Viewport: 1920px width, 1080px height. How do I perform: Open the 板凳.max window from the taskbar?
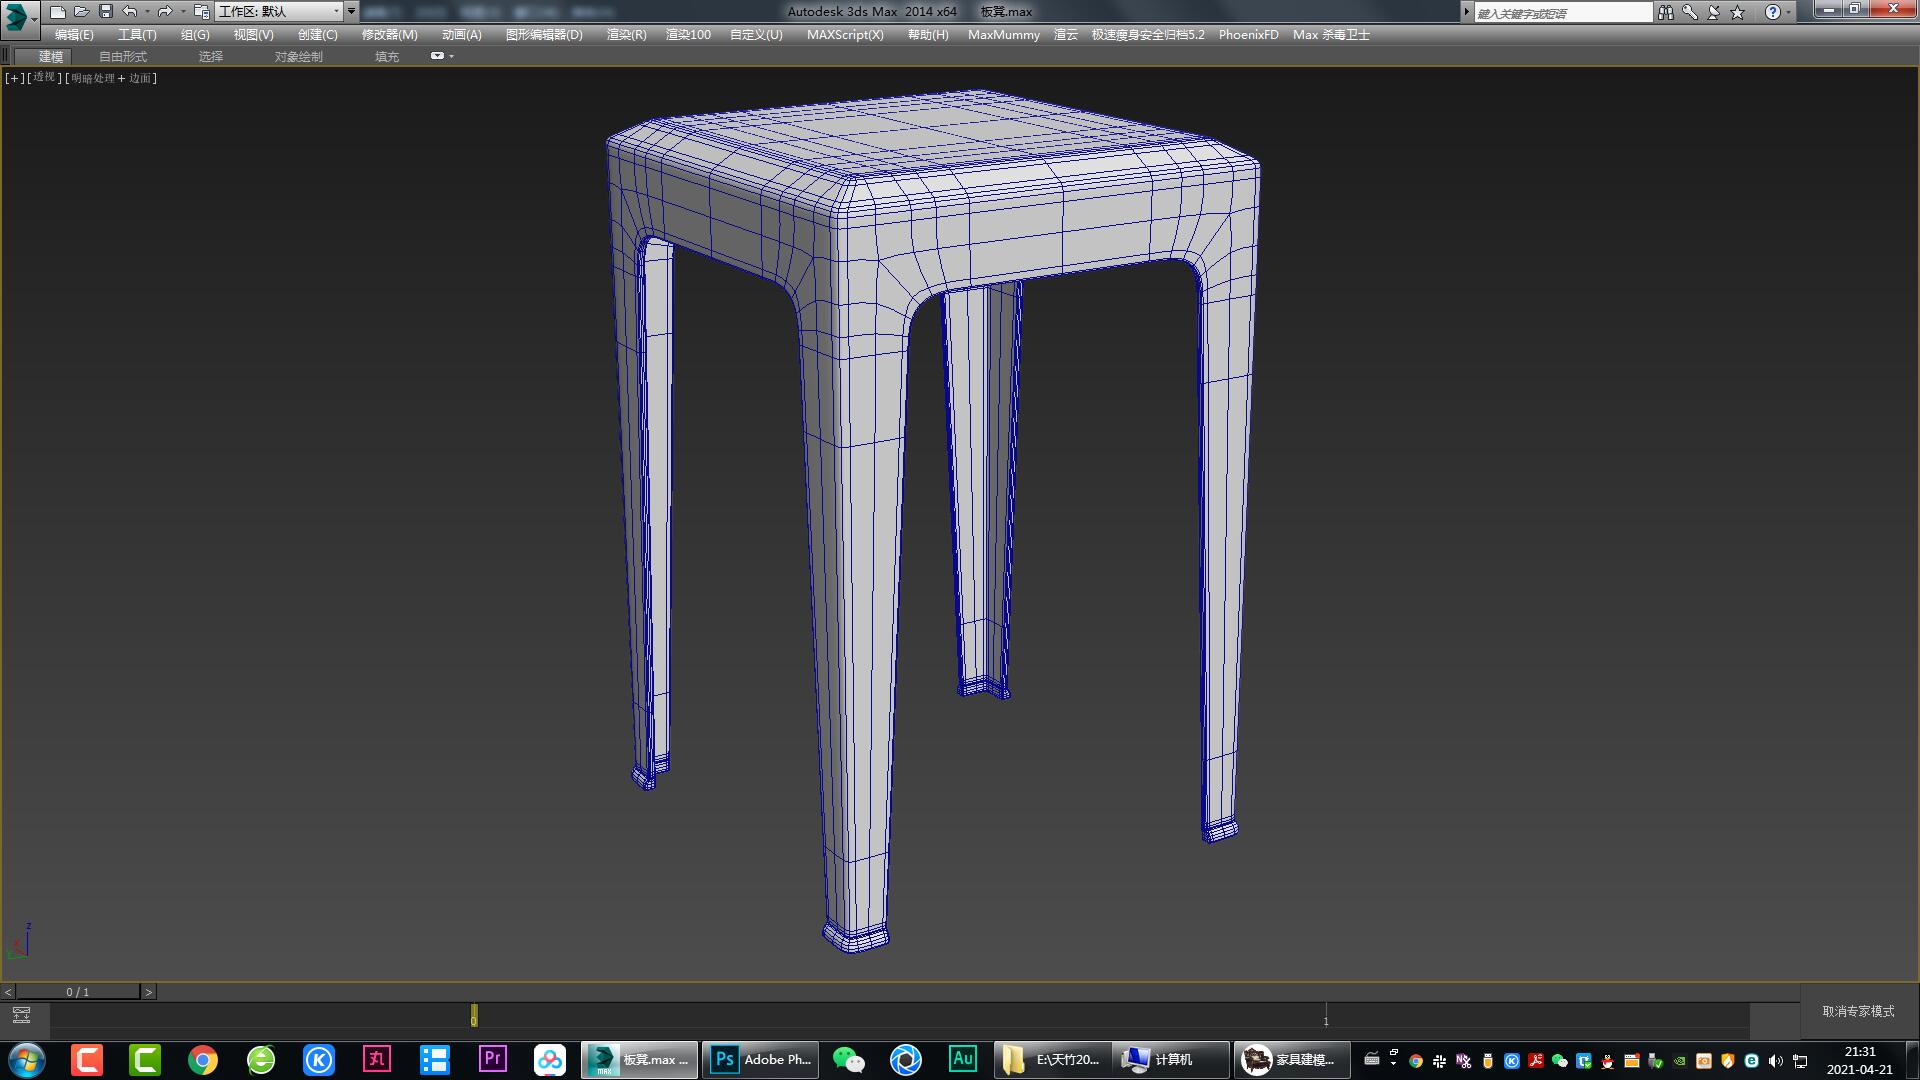pos(638,1059)
